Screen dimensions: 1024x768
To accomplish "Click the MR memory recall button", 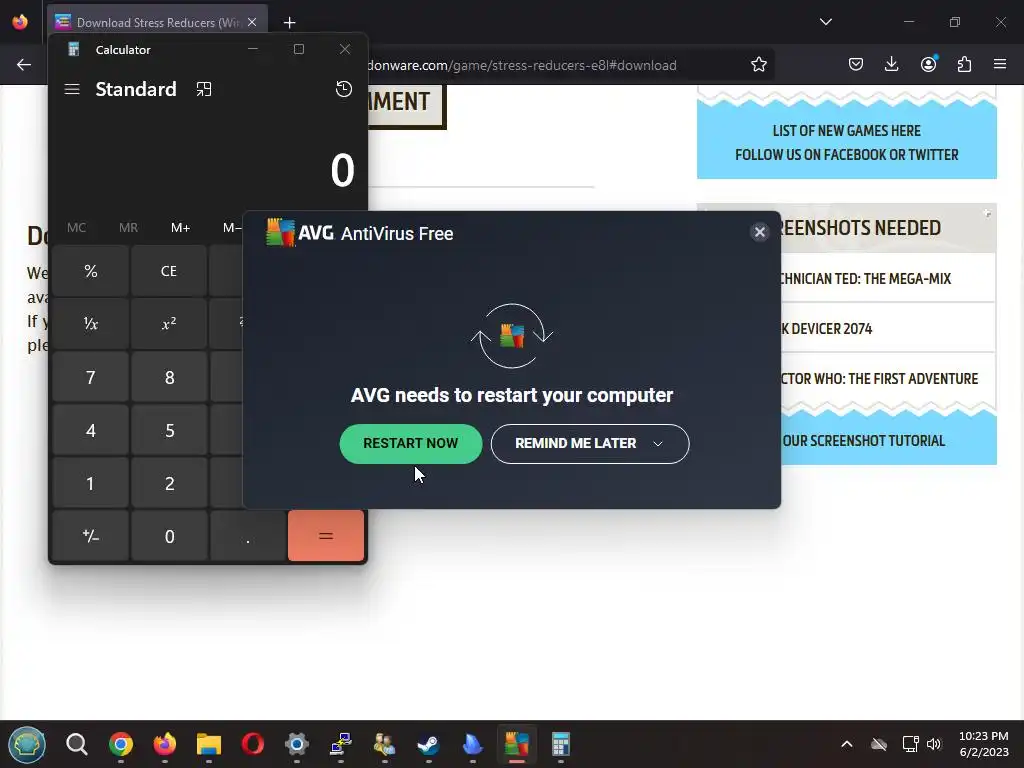I will click(129, 228).
